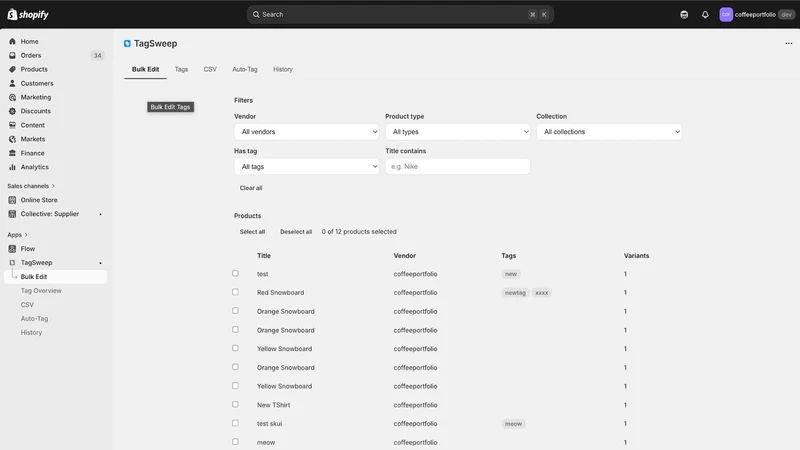800x450 pixels.
Task: Check the box for Red Snowboard
Action: pyautogui.click(x=235, y=292)
